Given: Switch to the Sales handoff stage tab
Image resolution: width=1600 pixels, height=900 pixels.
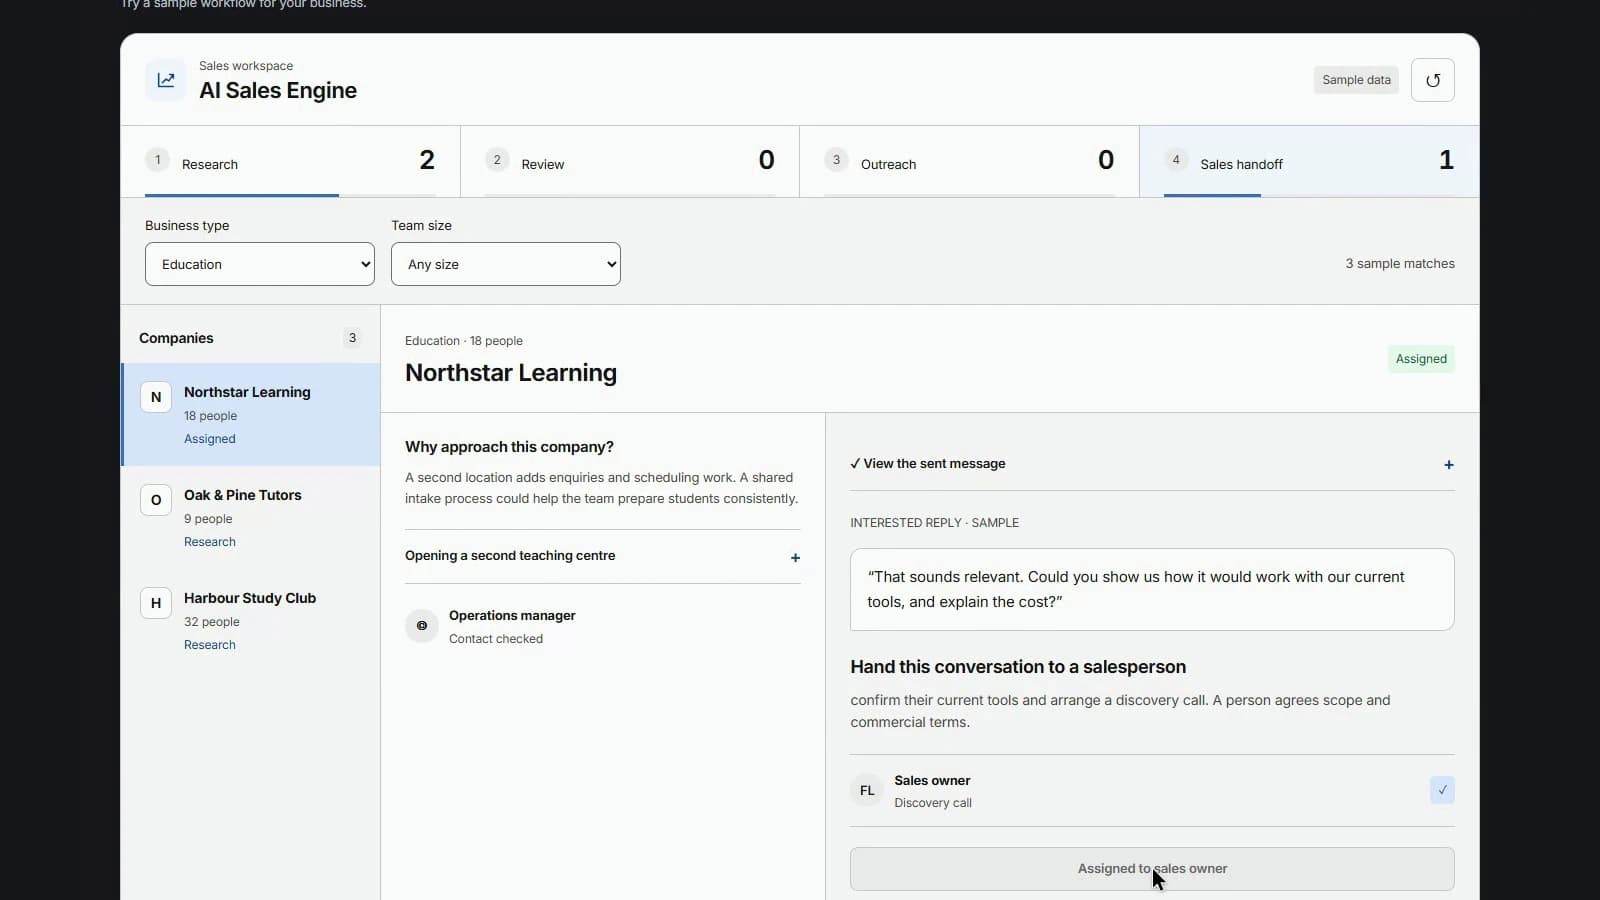Looking at the screenshot, I should (1309, 162).
